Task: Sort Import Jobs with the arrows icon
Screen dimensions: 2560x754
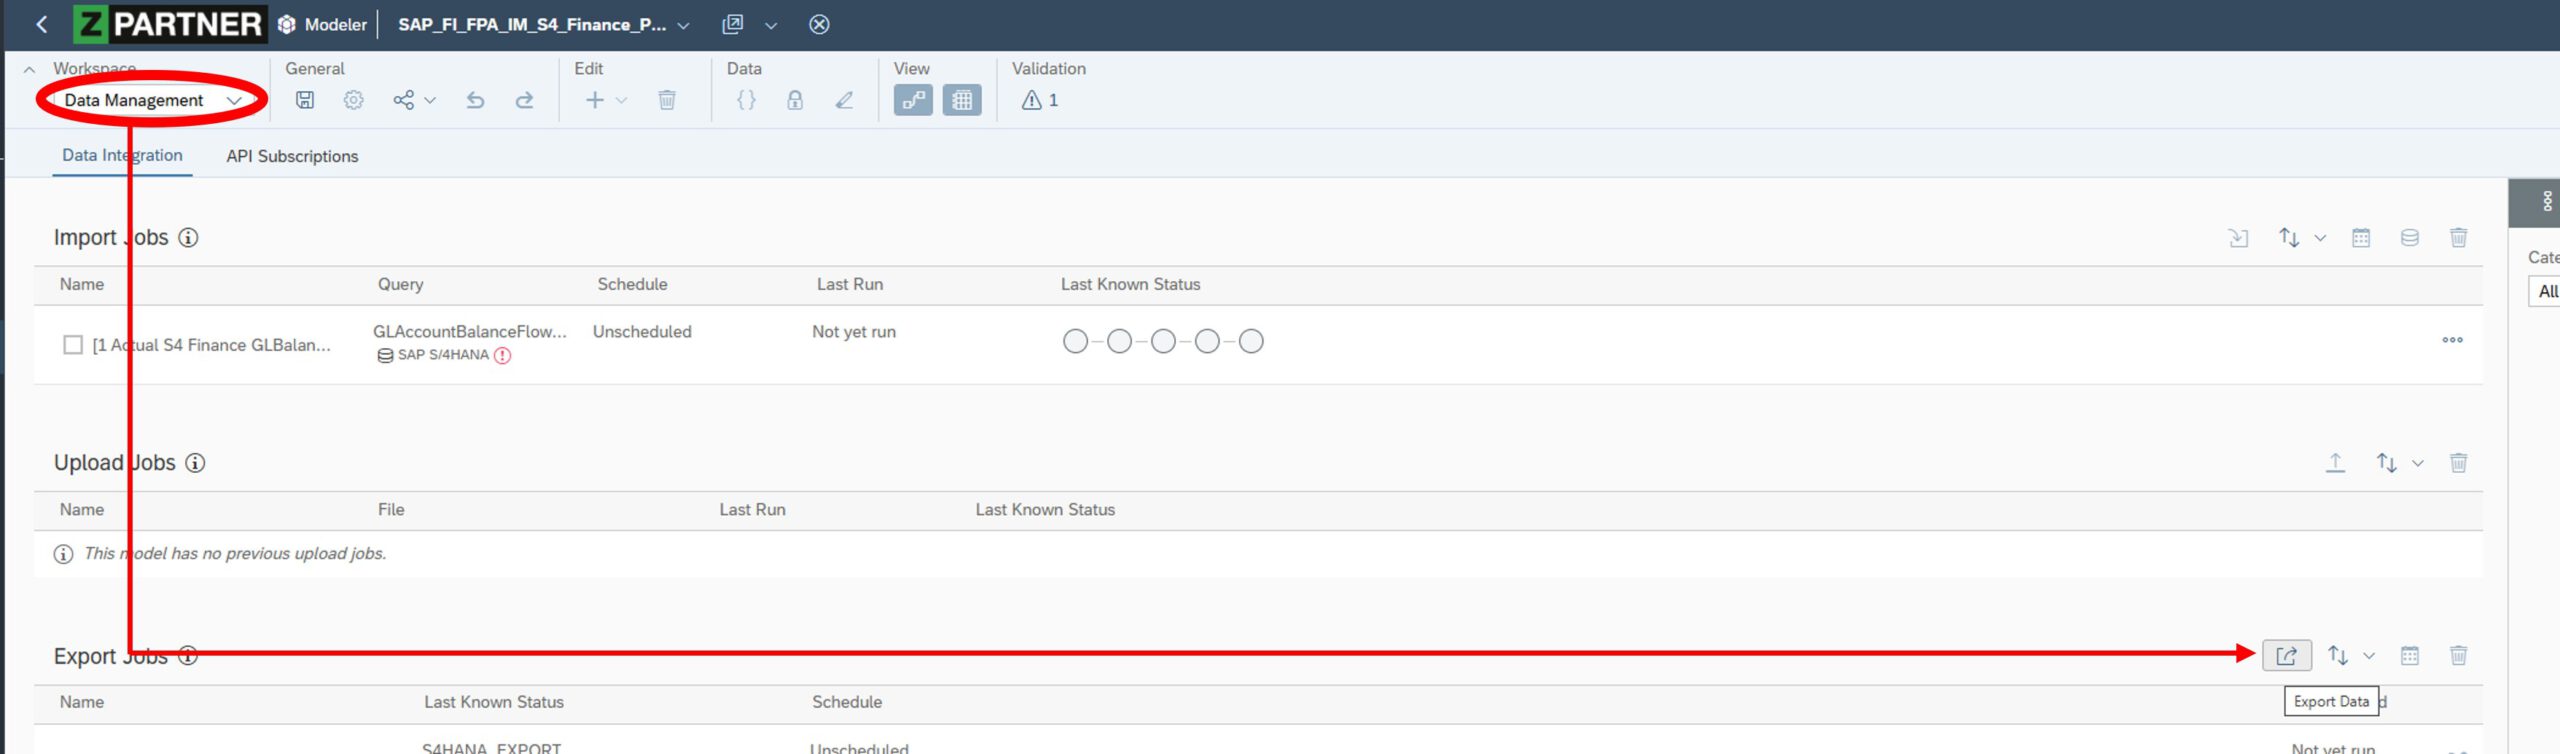Action: point(2289,238)
